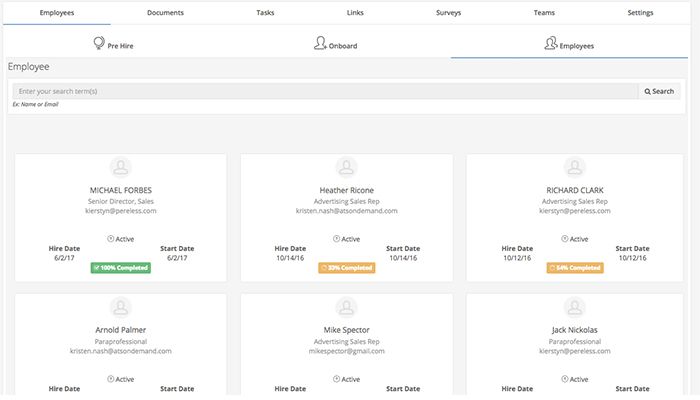This screenshot has height=400, width=700.
Task: Click Richard Clark's profile avatar icon
Action: [573, 168]
